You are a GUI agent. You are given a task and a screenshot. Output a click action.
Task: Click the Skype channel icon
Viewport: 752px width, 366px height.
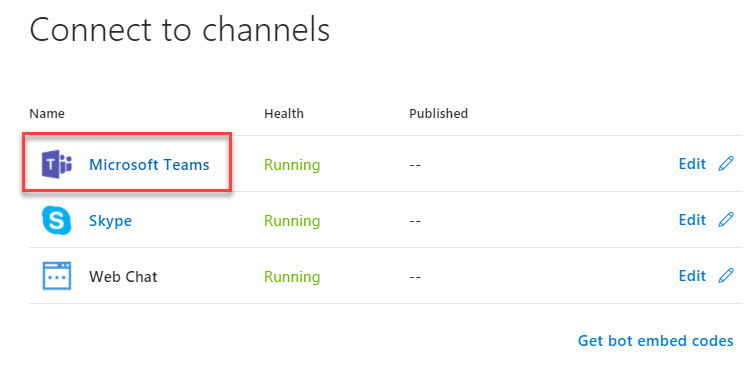[x=57, y=220]
